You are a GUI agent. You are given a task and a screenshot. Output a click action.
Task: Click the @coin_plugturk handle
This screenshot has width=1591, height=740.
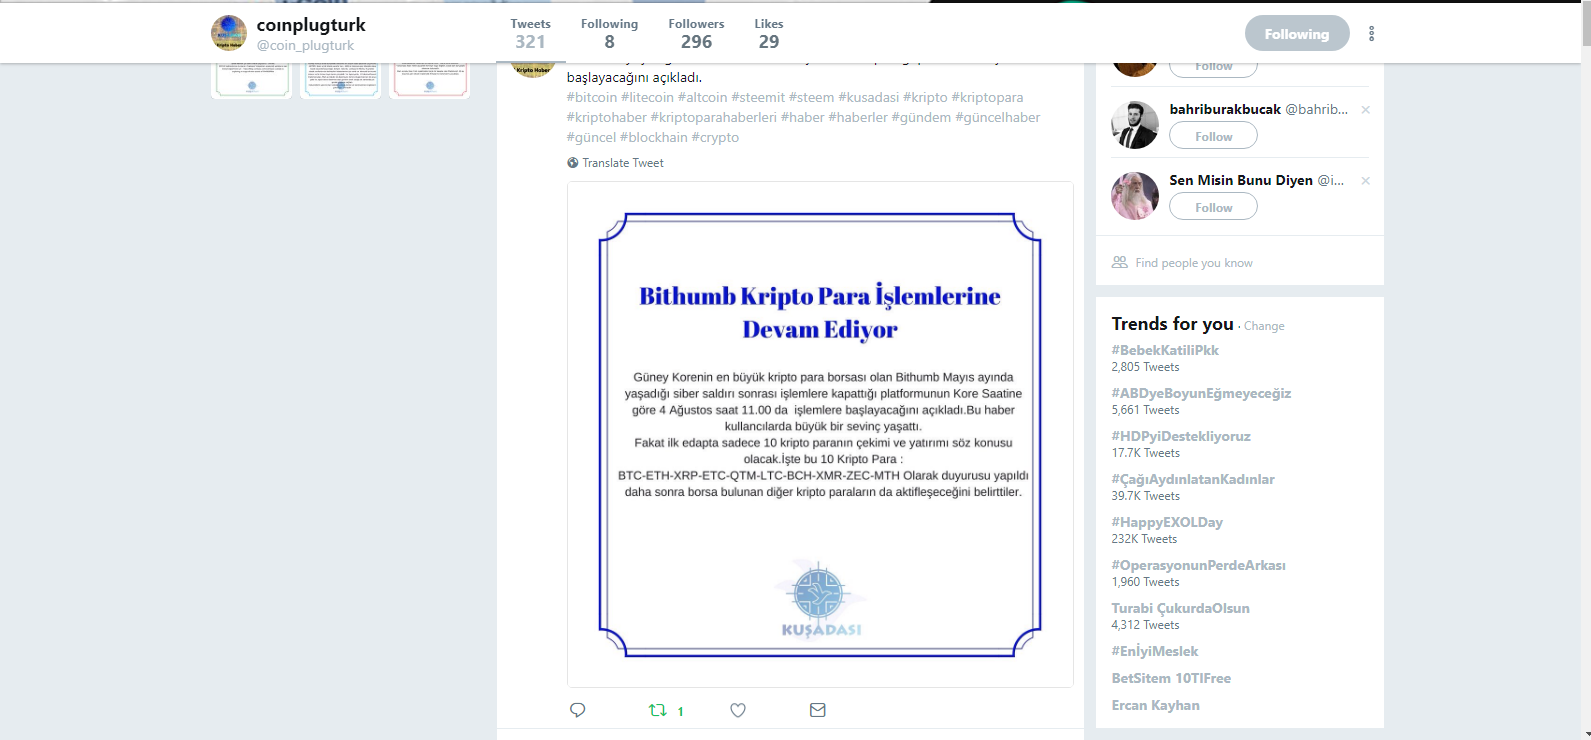click(305, 46)
